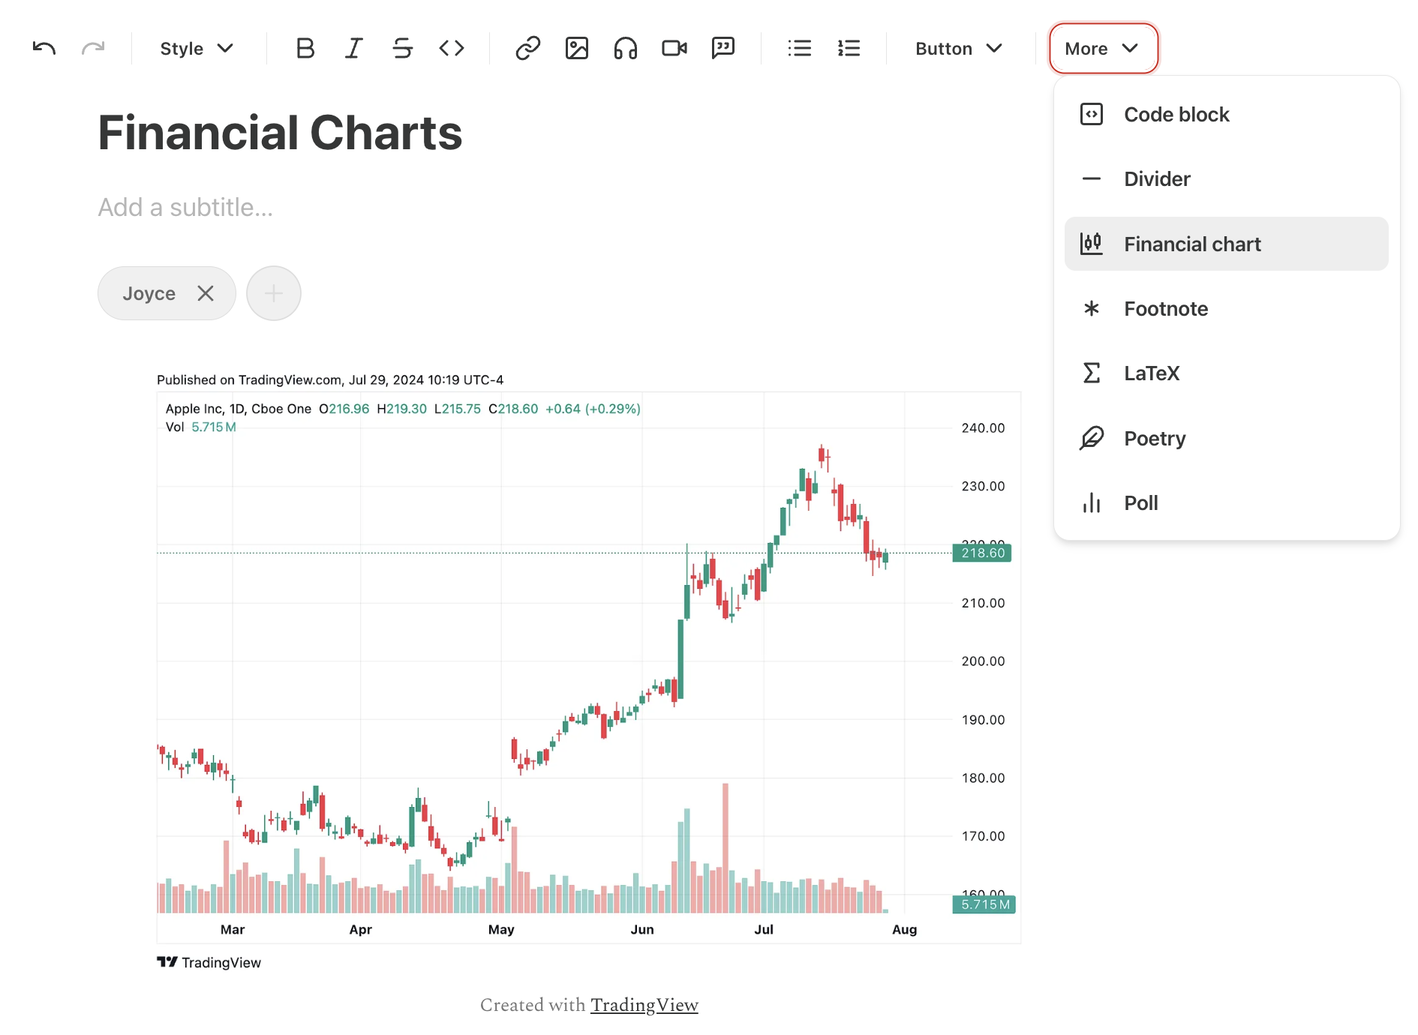Remove the Joyce tag

pos(206,293)
